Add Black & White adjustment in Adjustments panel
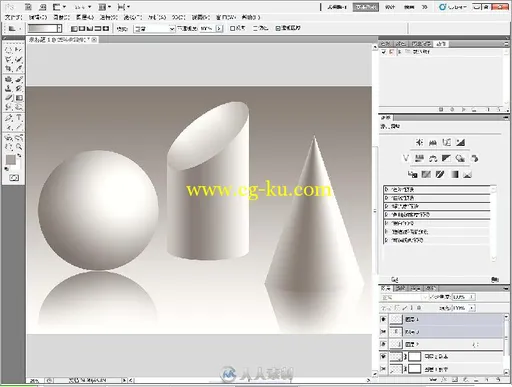This screenshot has height=387, width=512. (x=447, y=158)
